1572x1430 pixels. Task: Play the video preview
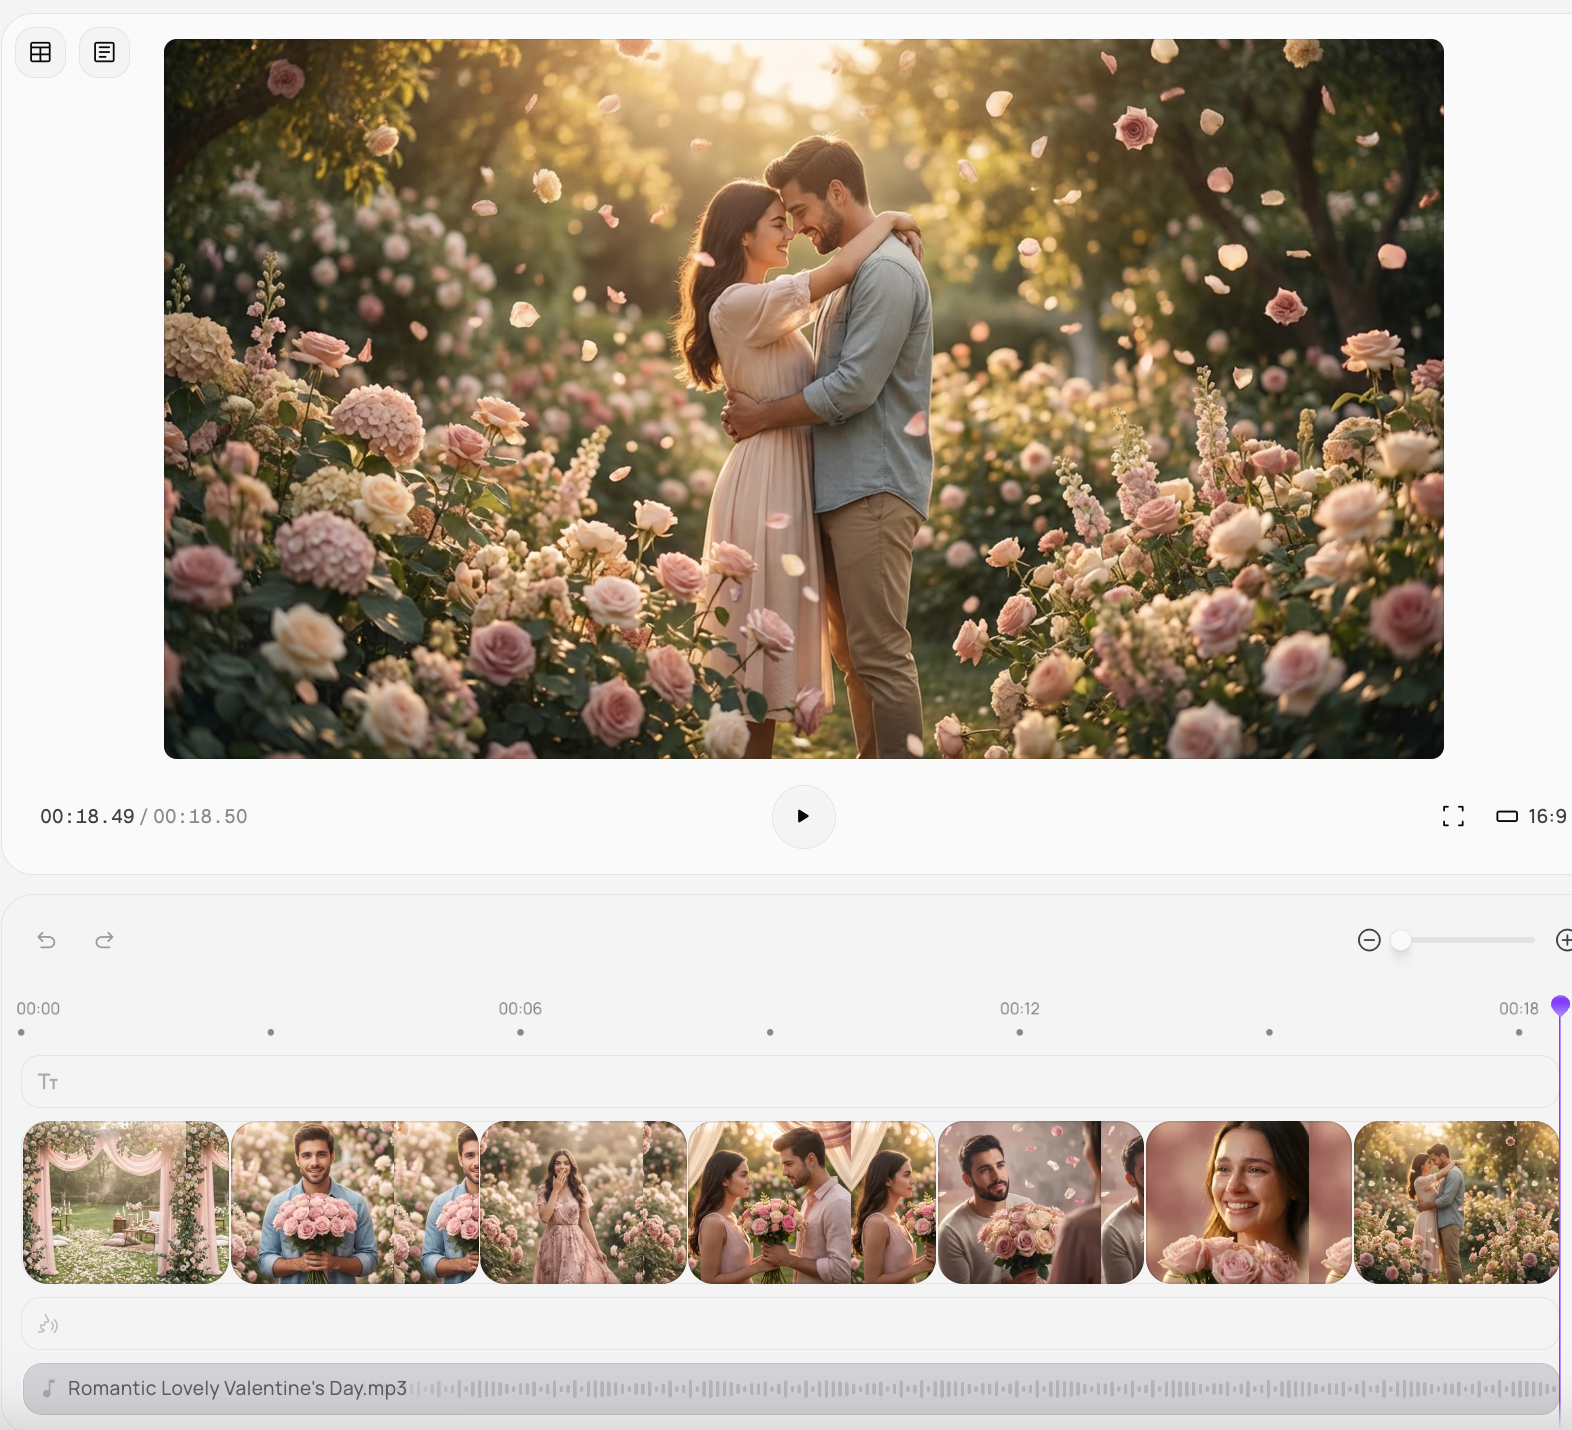[x=803, y=816]
